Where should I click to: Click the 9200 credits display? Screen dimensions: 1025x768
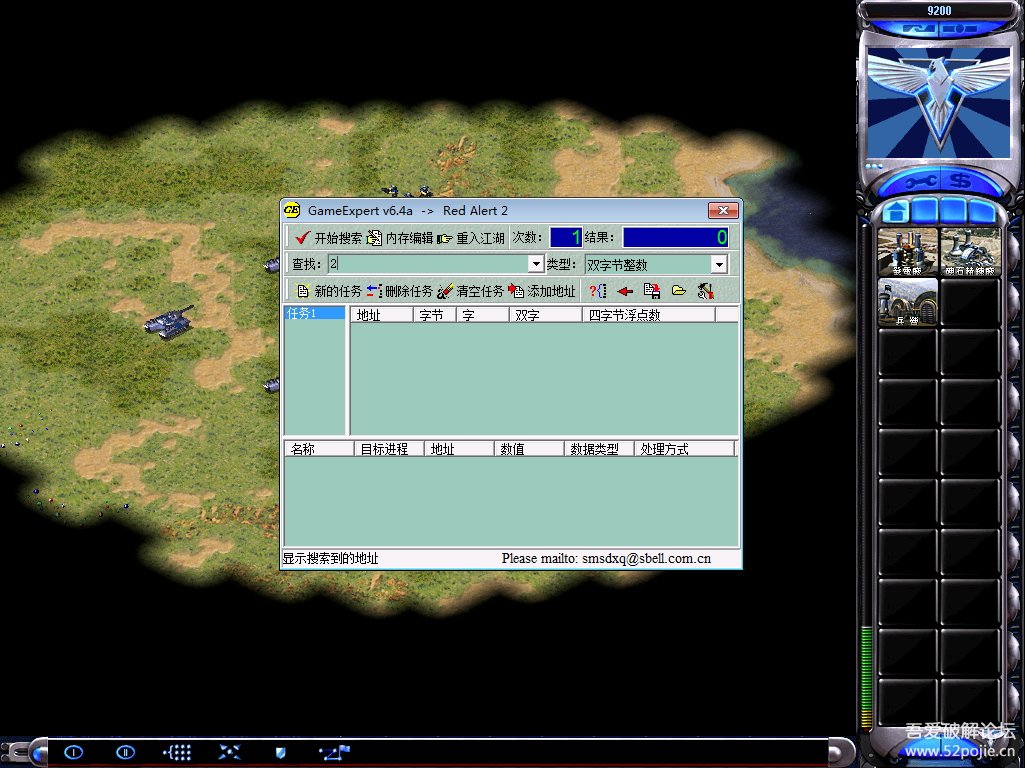939,10
